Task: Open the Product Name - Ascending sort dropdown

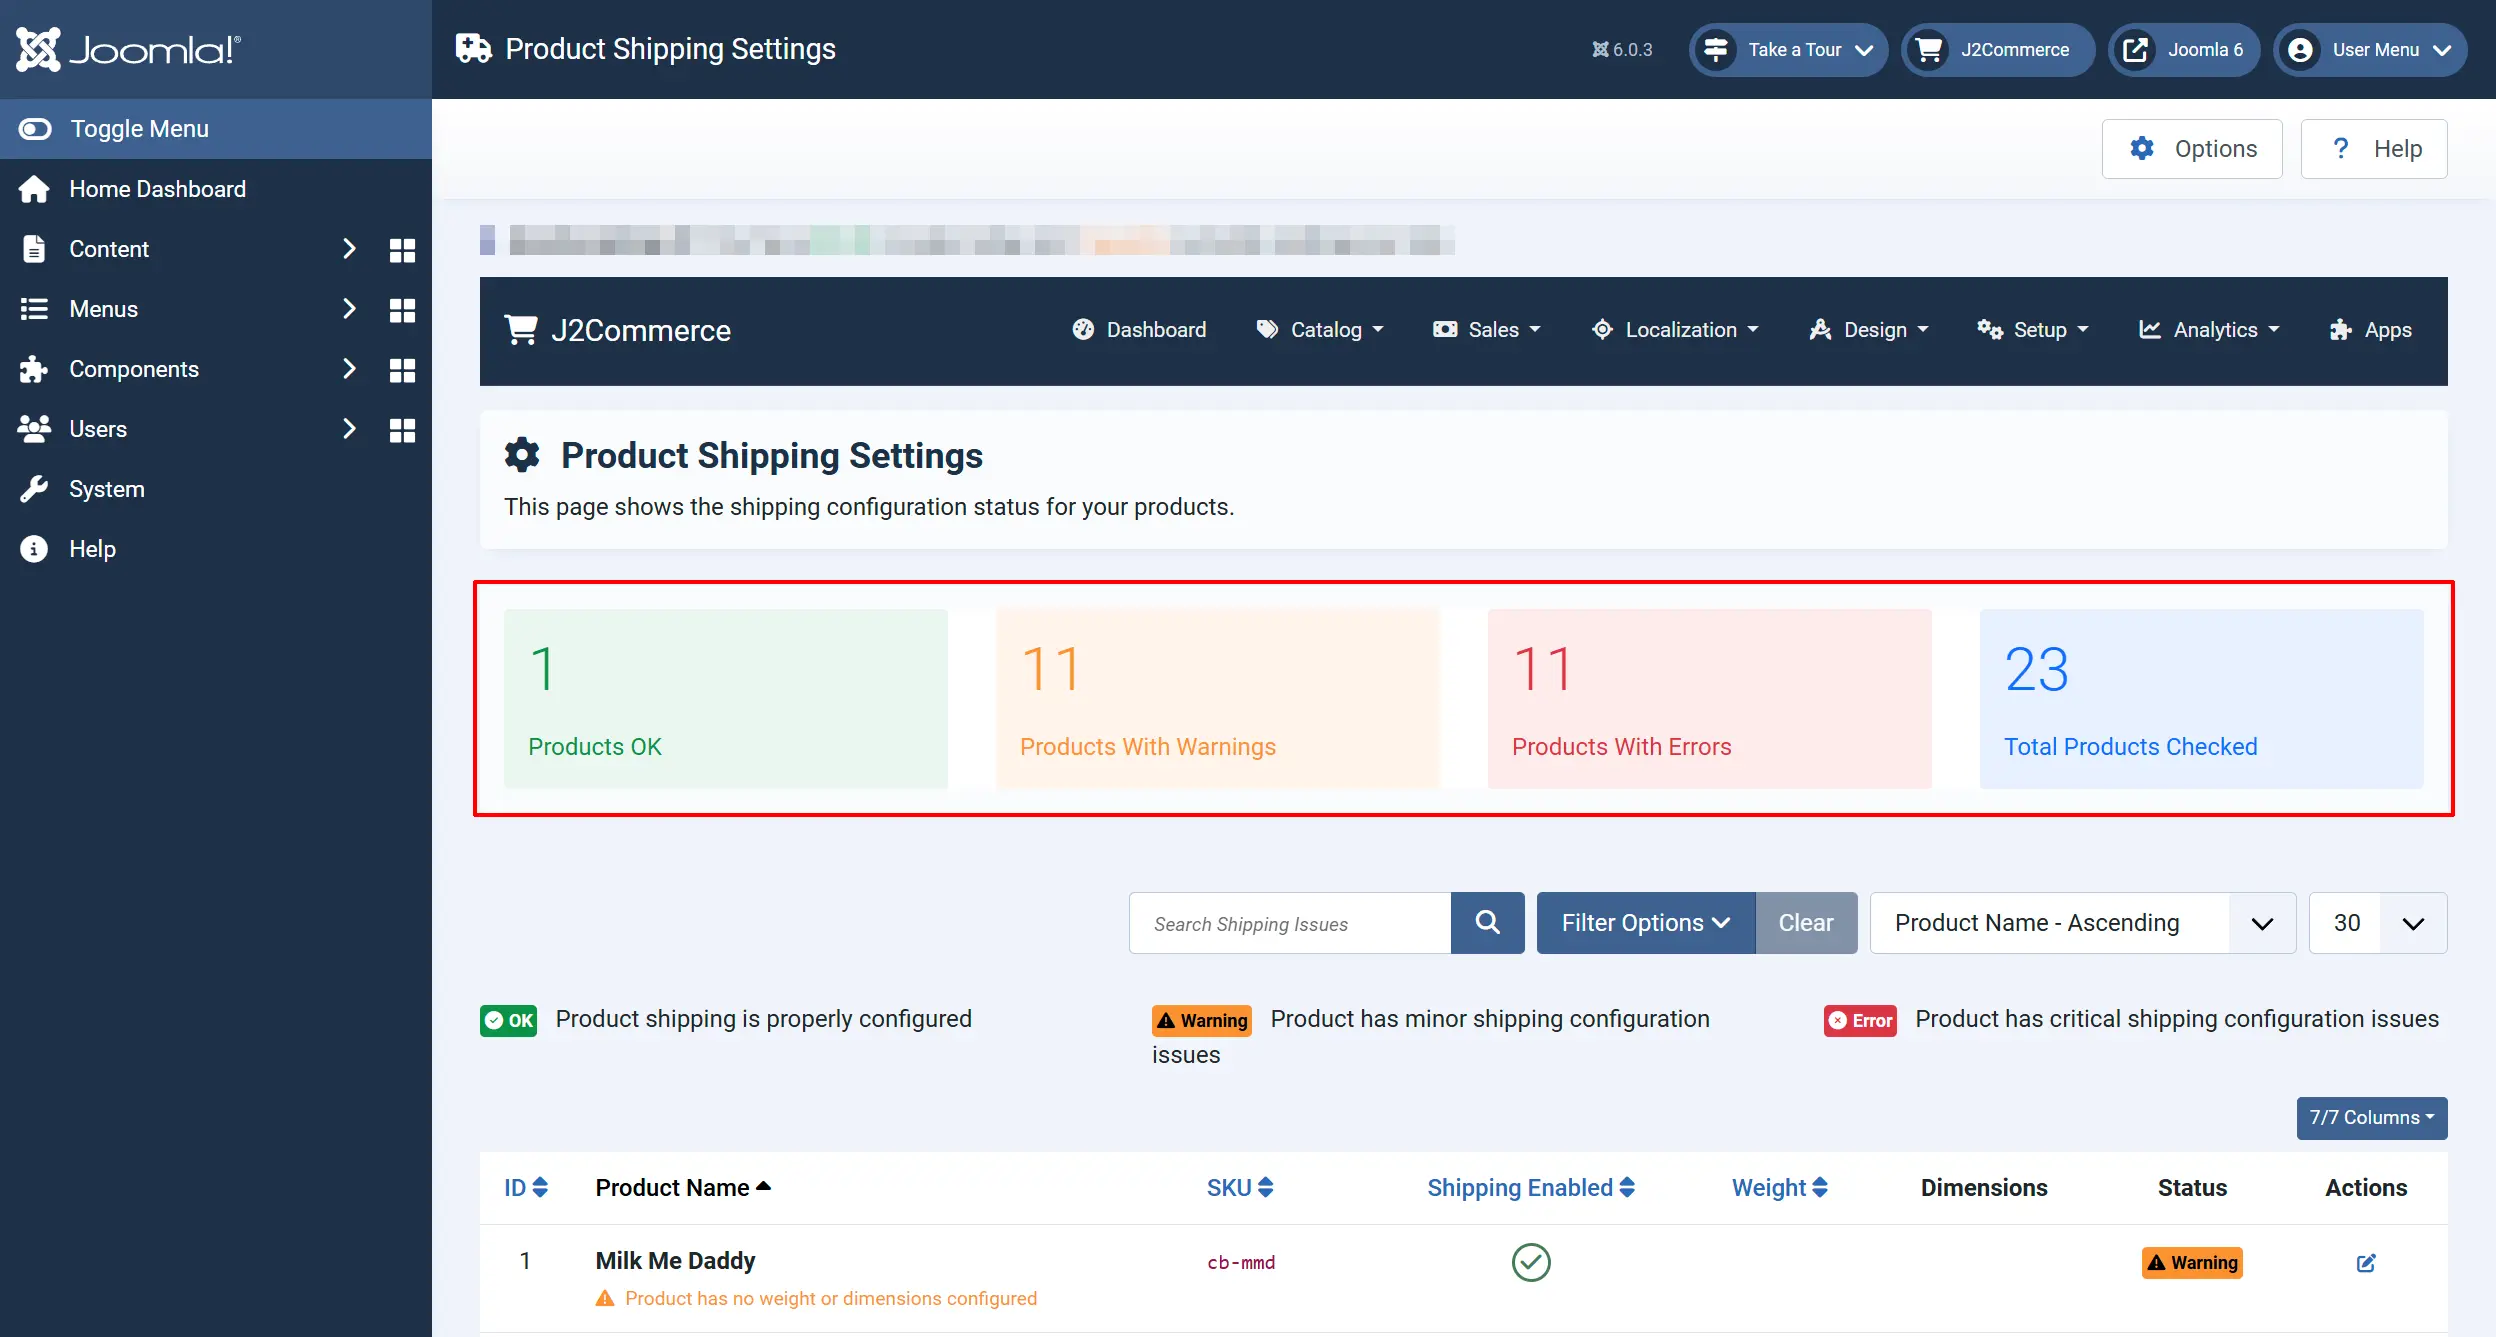Action: point(2083,923)
